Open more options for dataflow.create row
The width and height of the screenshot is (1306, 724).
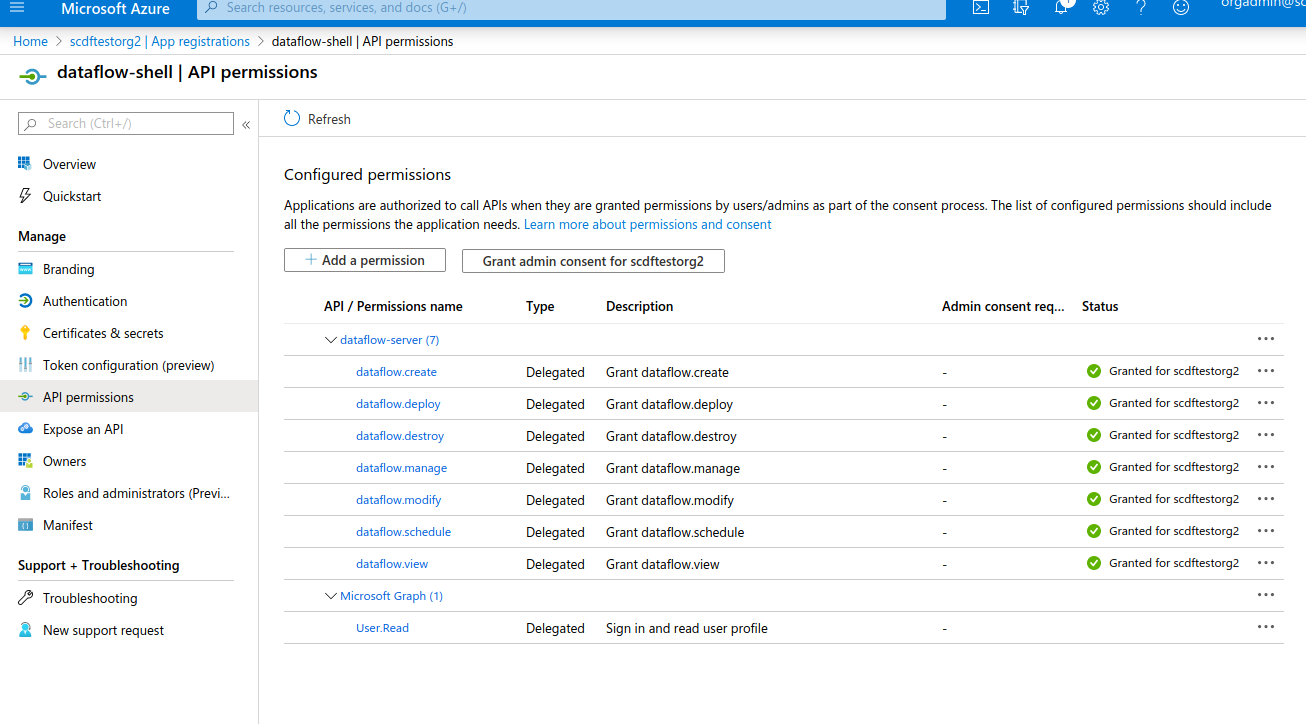coord(1266,371)
